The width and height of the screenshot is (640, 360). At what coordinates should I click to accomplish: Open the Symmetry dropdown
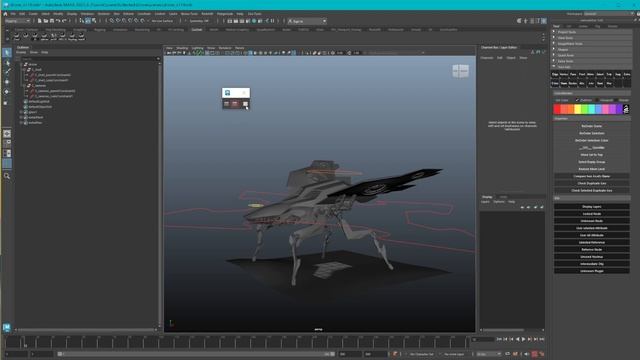pos(199,21)
